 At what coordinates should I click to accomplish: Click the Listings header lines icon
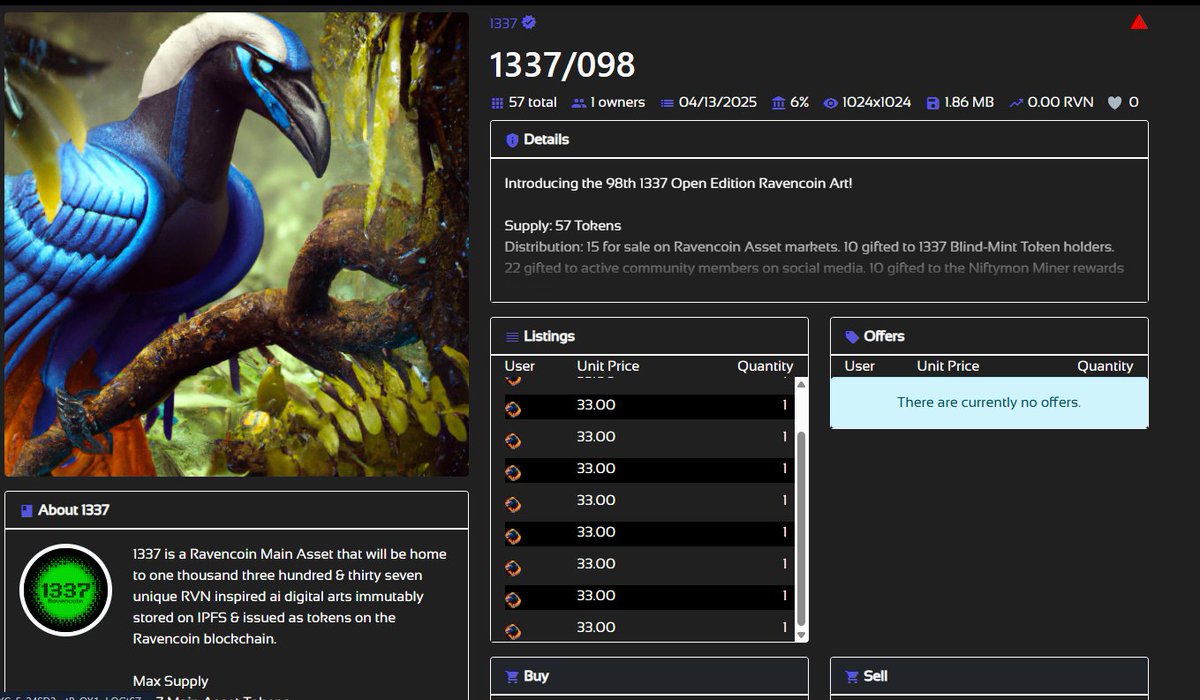click(512, 337)
